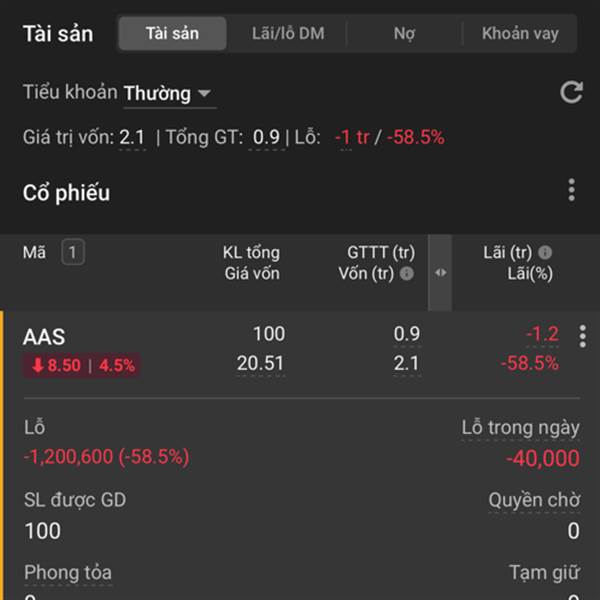Screen dimensions: 600x600
Task: Click the count badge beside Mã
Action: pyautogui.click(x=72, y=253)
